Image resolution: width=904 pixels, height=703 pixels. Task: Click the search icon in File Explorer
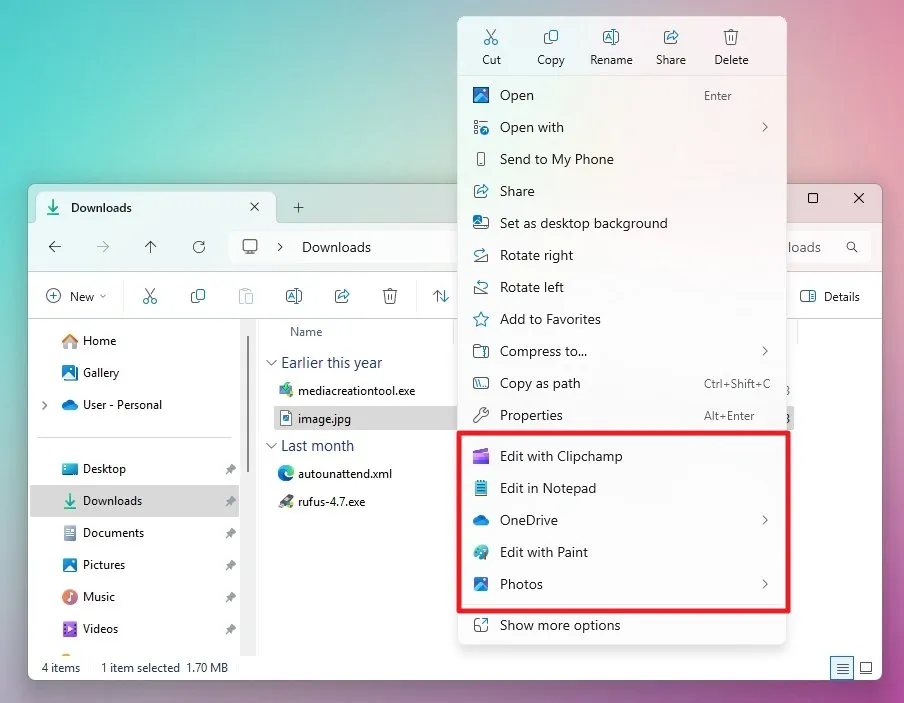853,247
